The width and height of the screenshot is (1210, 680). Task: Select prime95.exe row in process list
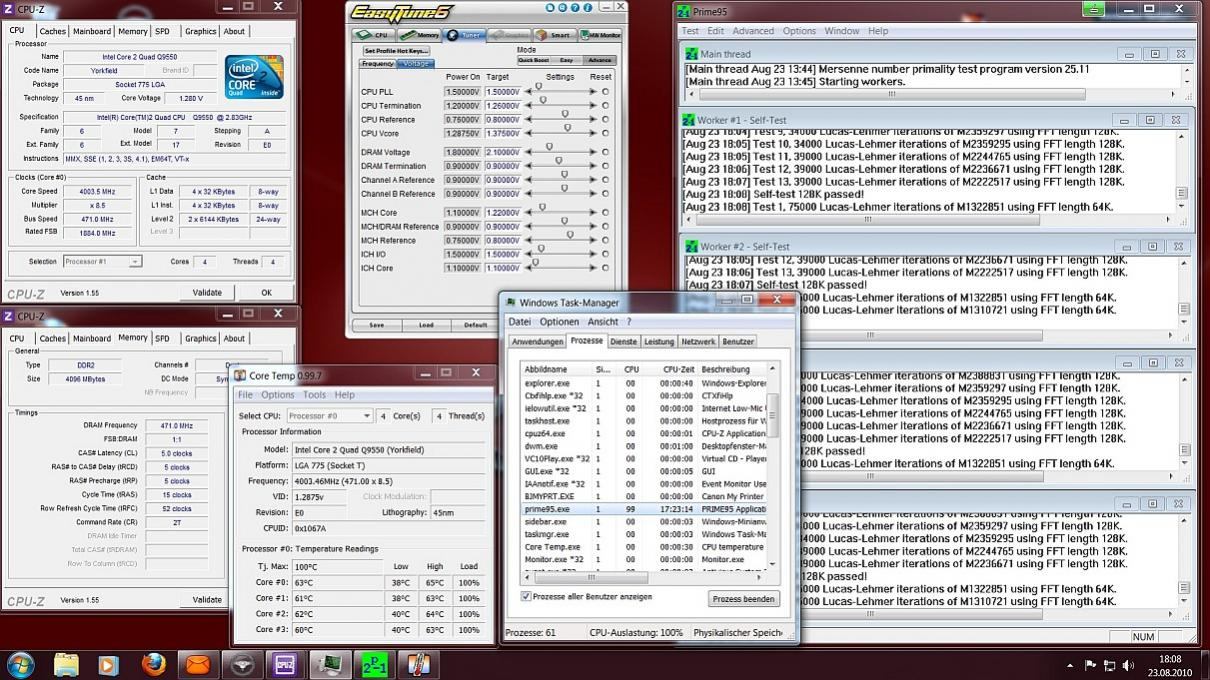(x=645, y=509)
